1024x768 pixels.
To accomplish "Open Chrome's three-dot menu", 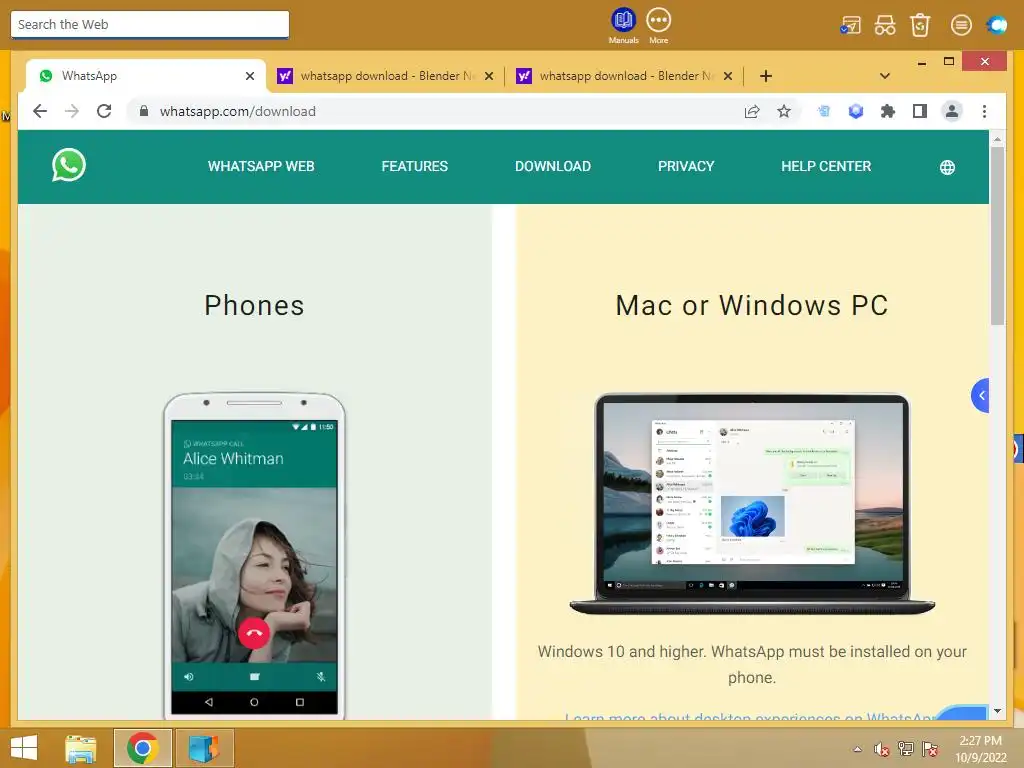I will 984,111.
